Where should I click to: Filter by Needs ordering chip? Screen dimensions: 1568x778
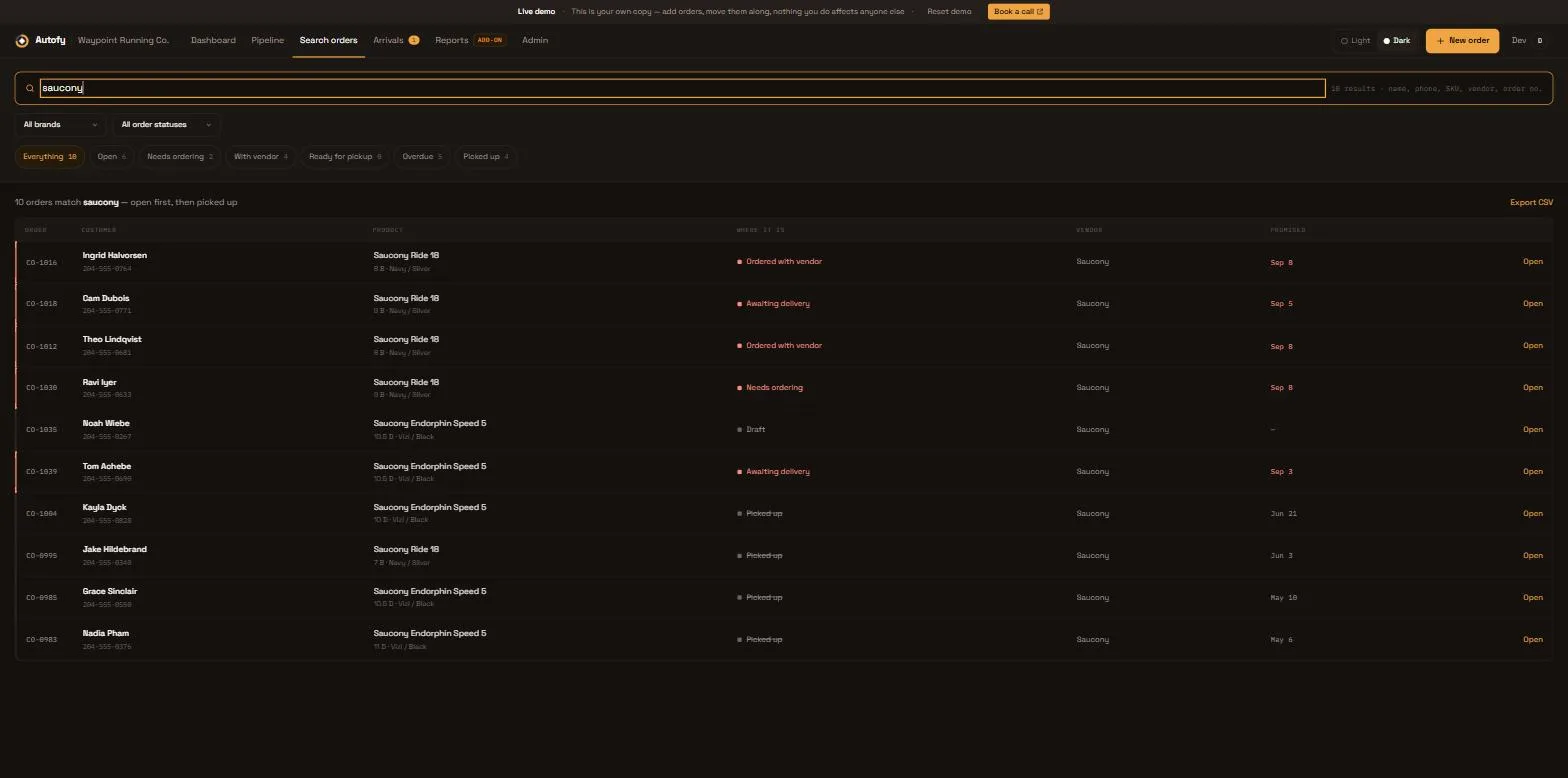pyautogui.click(x=180, y=157)
